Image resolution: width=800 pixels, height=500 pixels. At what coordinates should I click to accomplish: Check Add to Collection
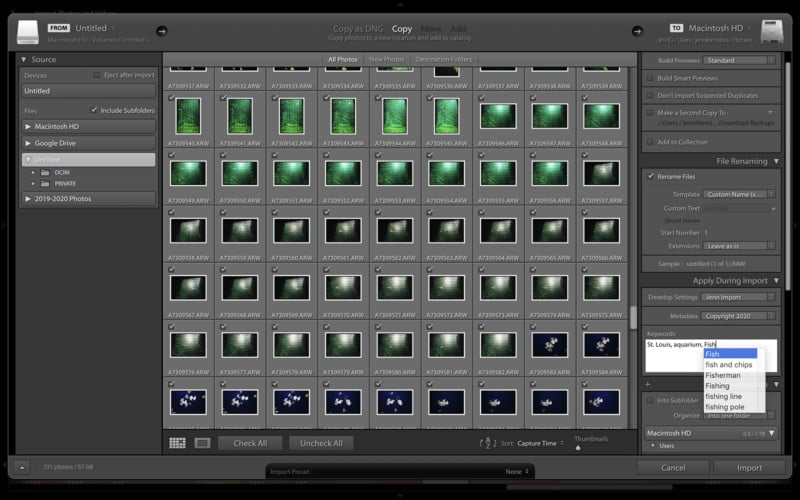(x=649, y=142)
